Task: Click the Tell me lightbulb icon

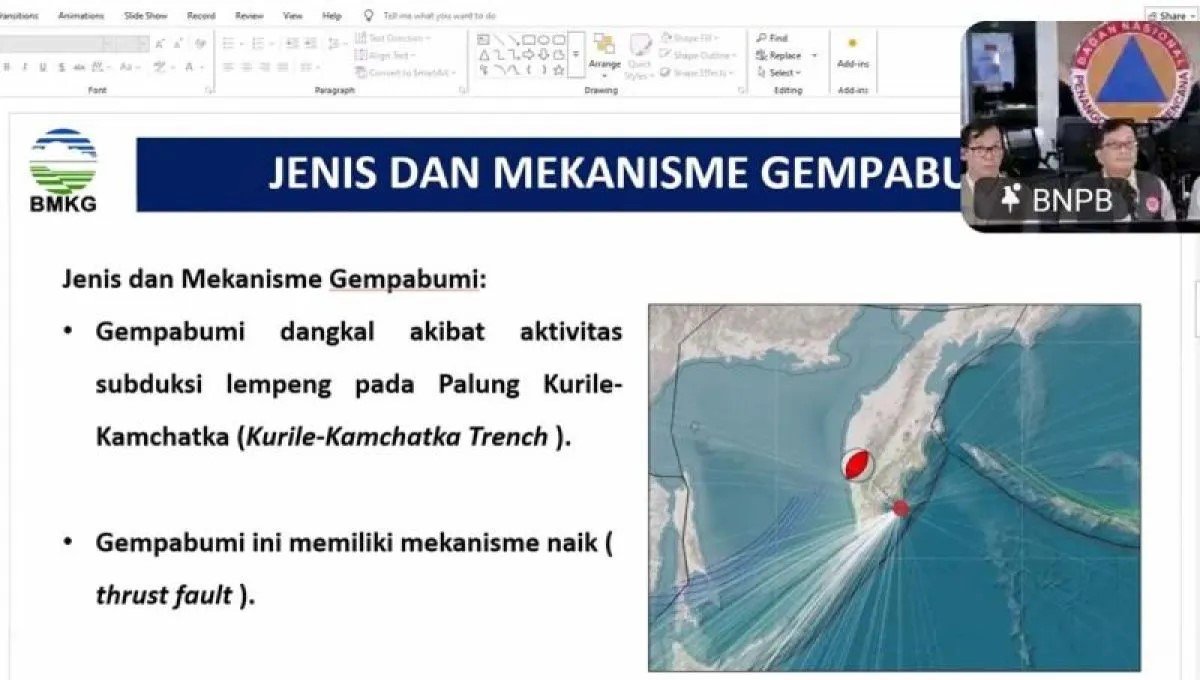Action: click(368, 16)
